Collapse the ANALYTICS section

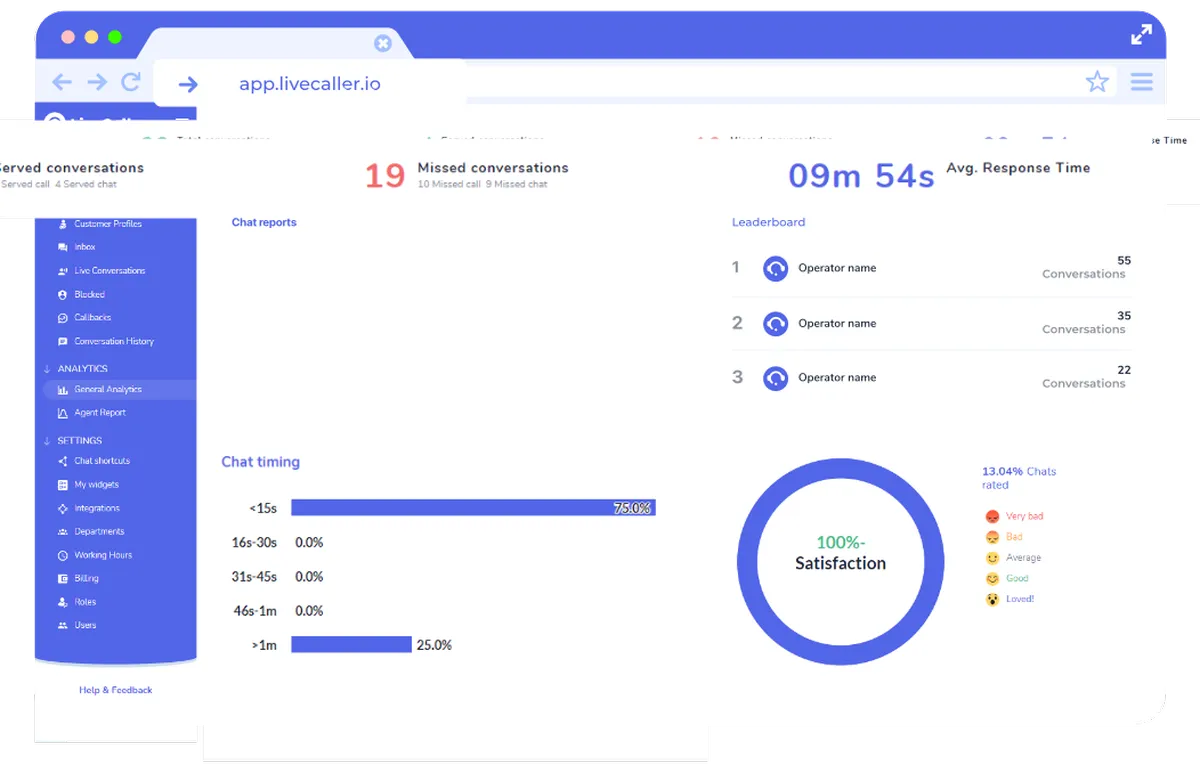pos(75,369)
